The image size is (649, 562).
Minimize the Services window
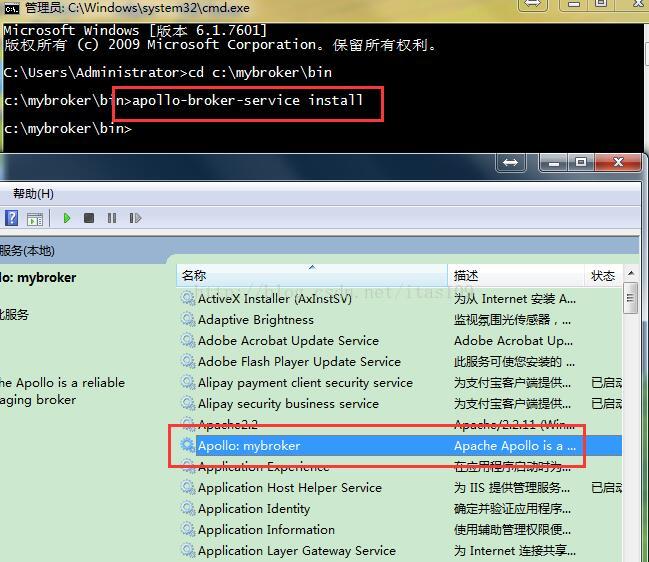tap(554, 162)
